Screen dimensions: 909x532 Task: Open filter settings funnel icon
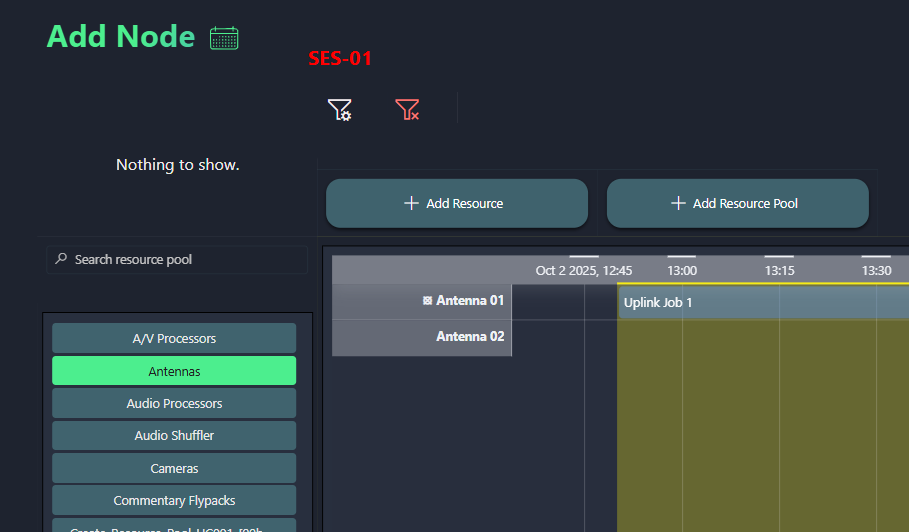tap(340, 110)
